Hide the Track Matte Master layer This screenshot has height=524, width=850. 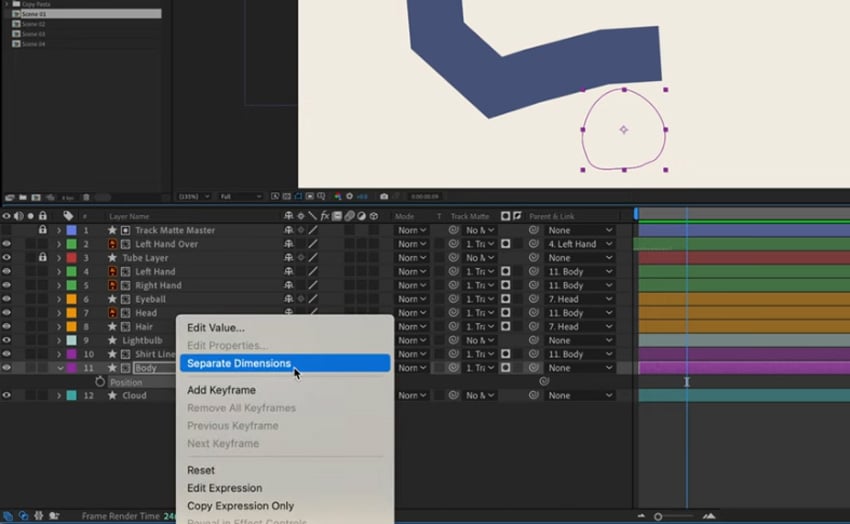7,230
